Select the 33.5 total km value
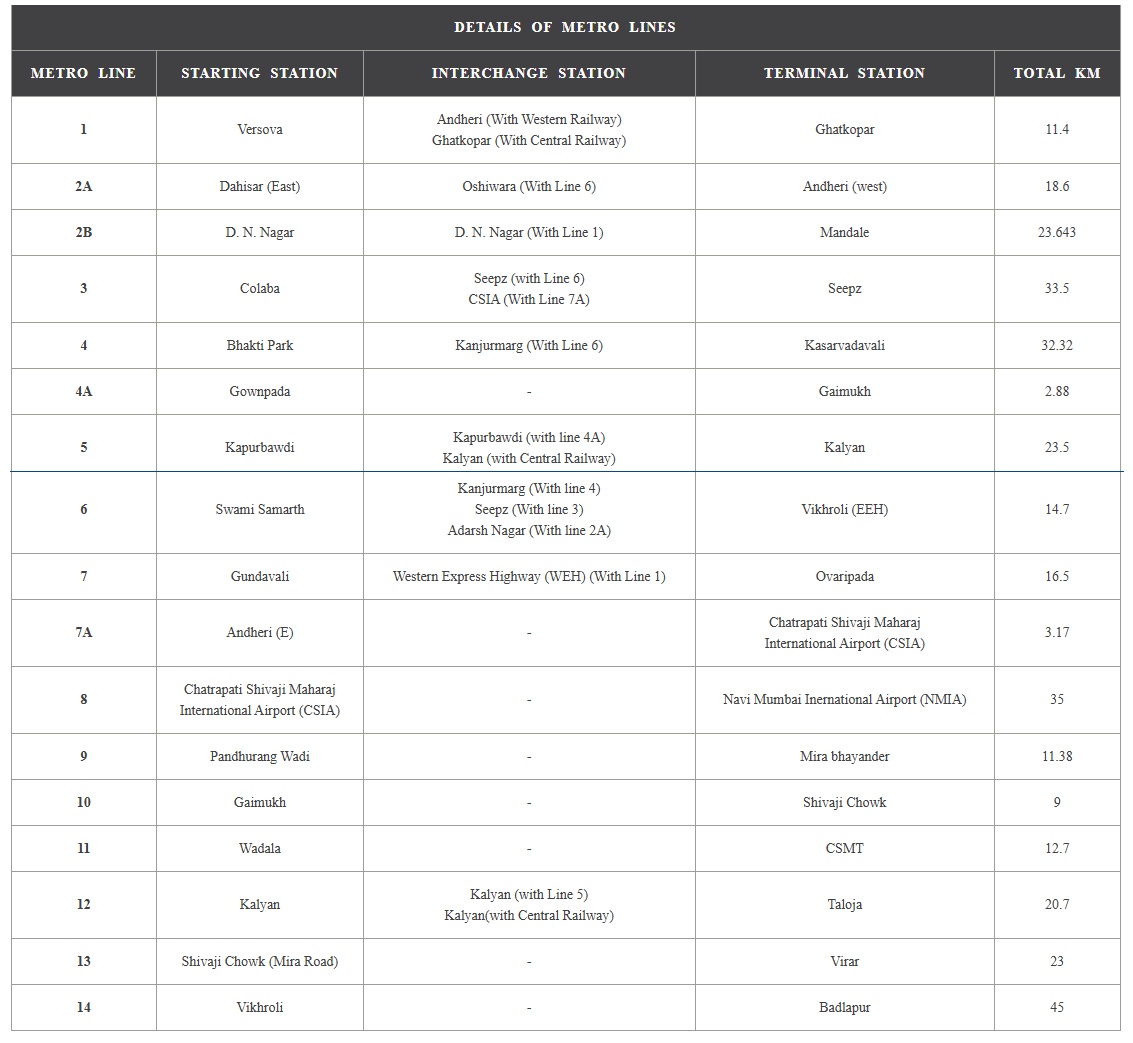Screen dimensions: 1133x1043 tap(1057, 289)
